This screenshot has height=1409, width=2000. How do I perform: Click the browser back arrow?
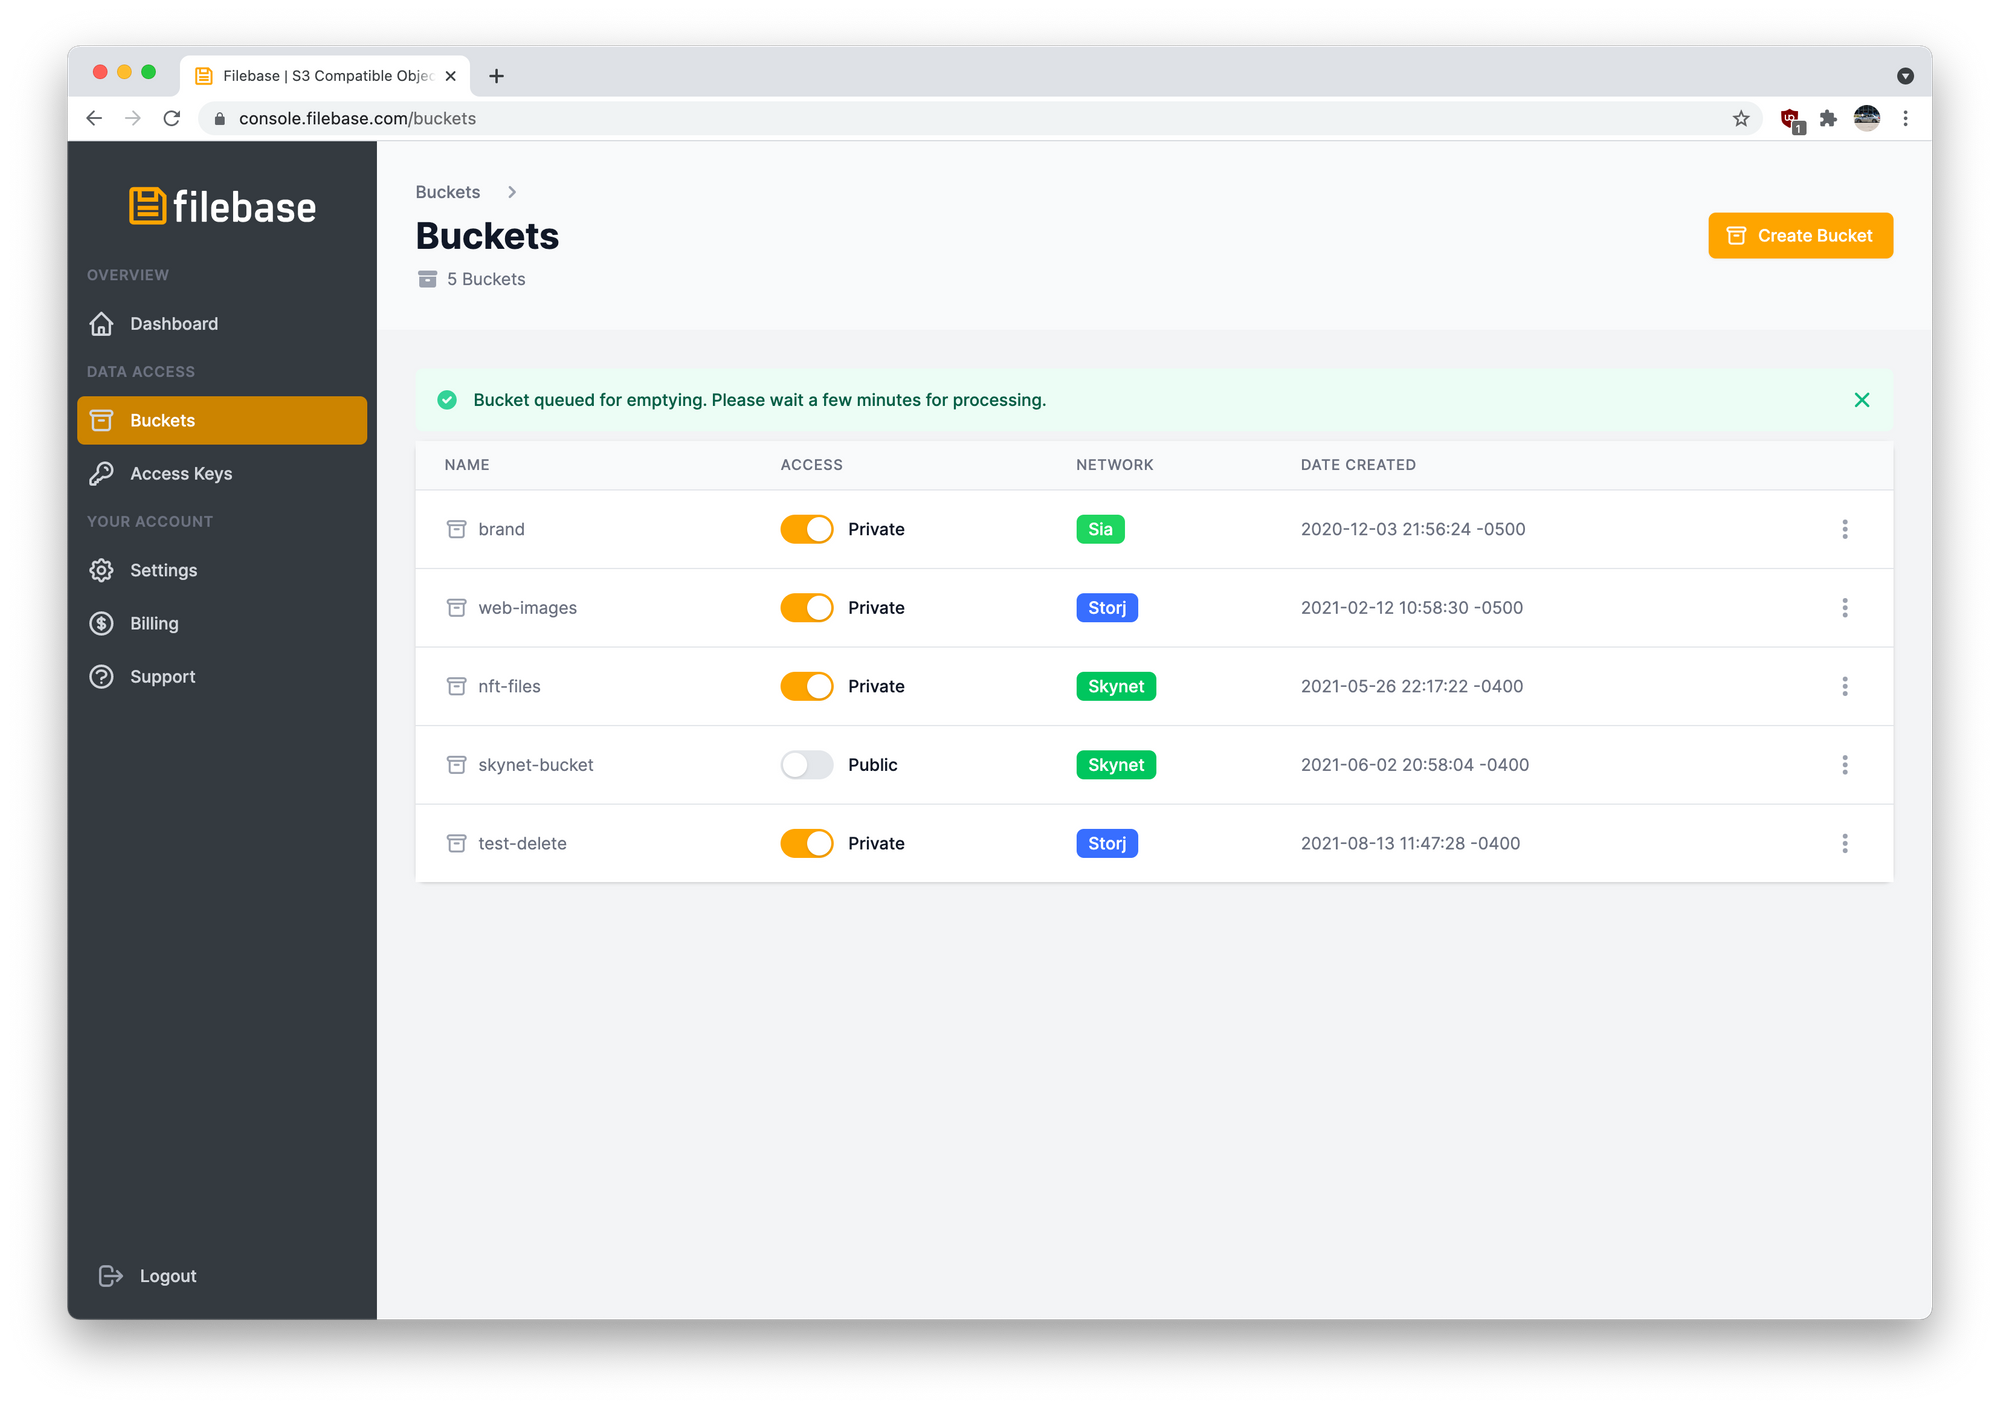(94, 118)
